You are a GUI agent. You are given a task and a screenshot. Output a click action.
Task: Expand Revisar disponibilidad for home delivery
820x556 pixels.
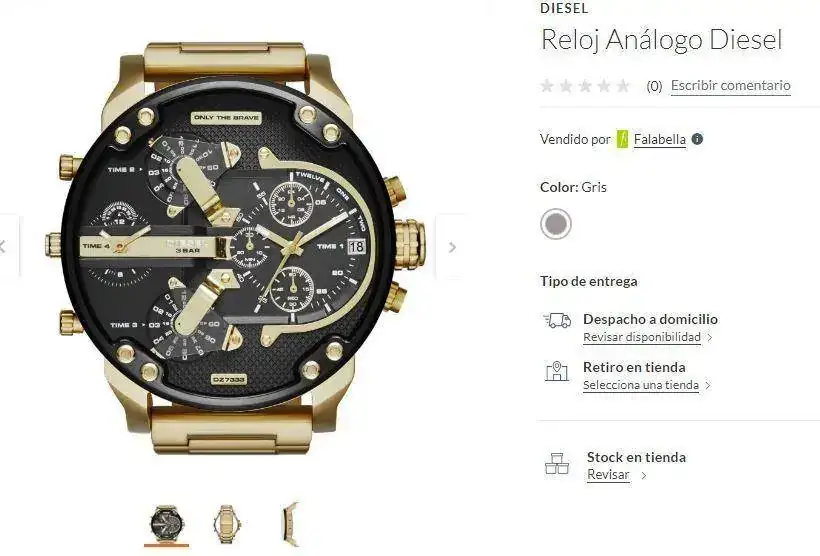tap(647, 337)
